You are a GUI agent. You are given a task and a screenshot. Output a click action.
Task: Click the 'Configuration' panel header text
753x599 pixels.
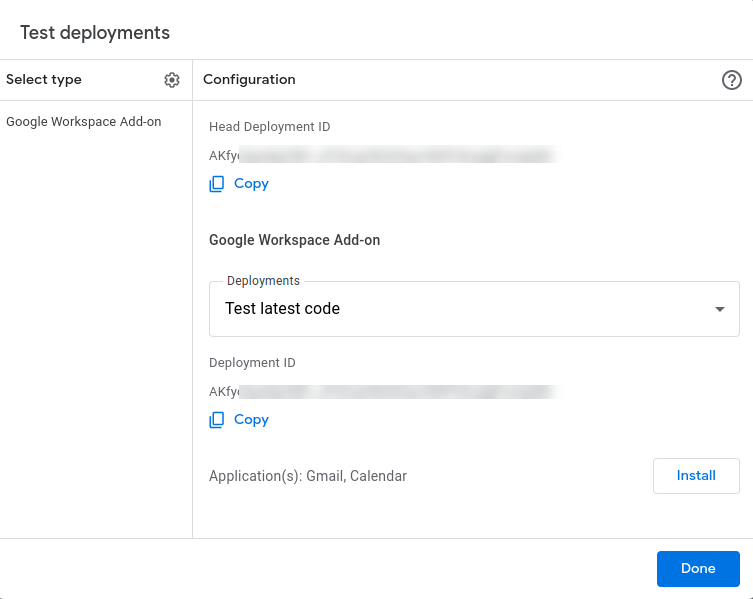click(x=249, y=80)
